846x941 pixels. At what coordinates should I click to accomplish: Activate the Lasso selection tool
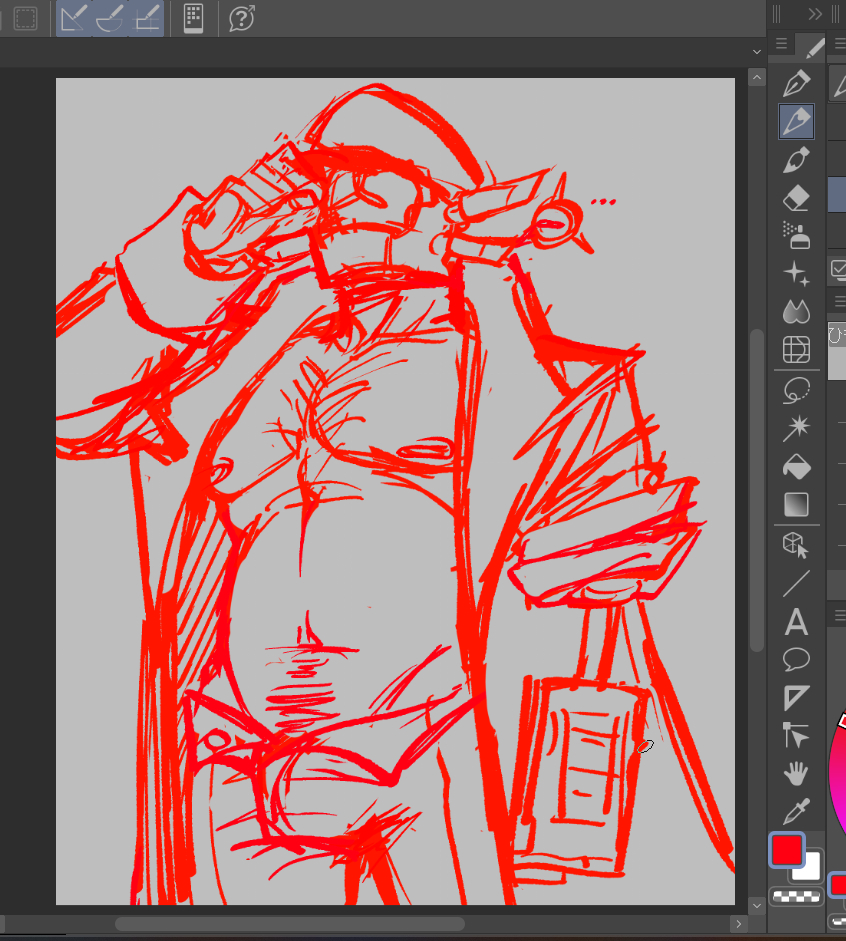pos(796,389)
